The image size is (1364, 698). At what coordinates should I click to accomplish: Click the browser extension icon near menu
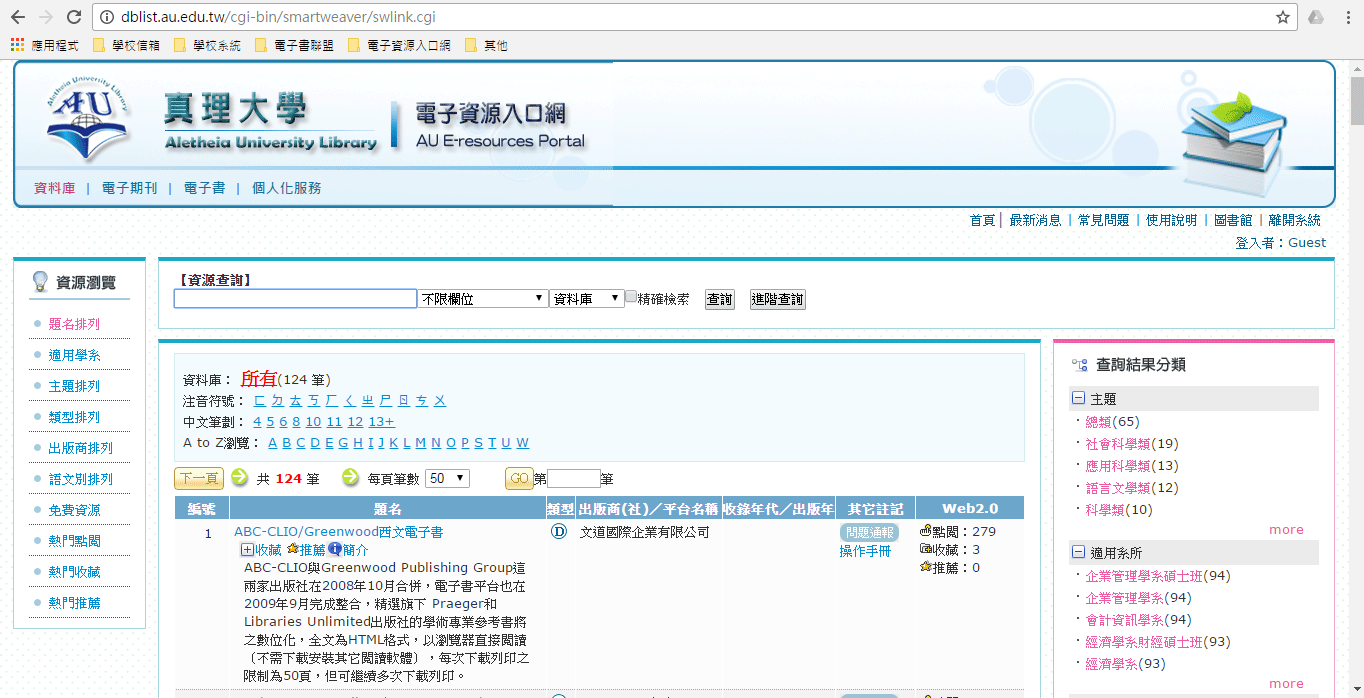click(1316, 17)
